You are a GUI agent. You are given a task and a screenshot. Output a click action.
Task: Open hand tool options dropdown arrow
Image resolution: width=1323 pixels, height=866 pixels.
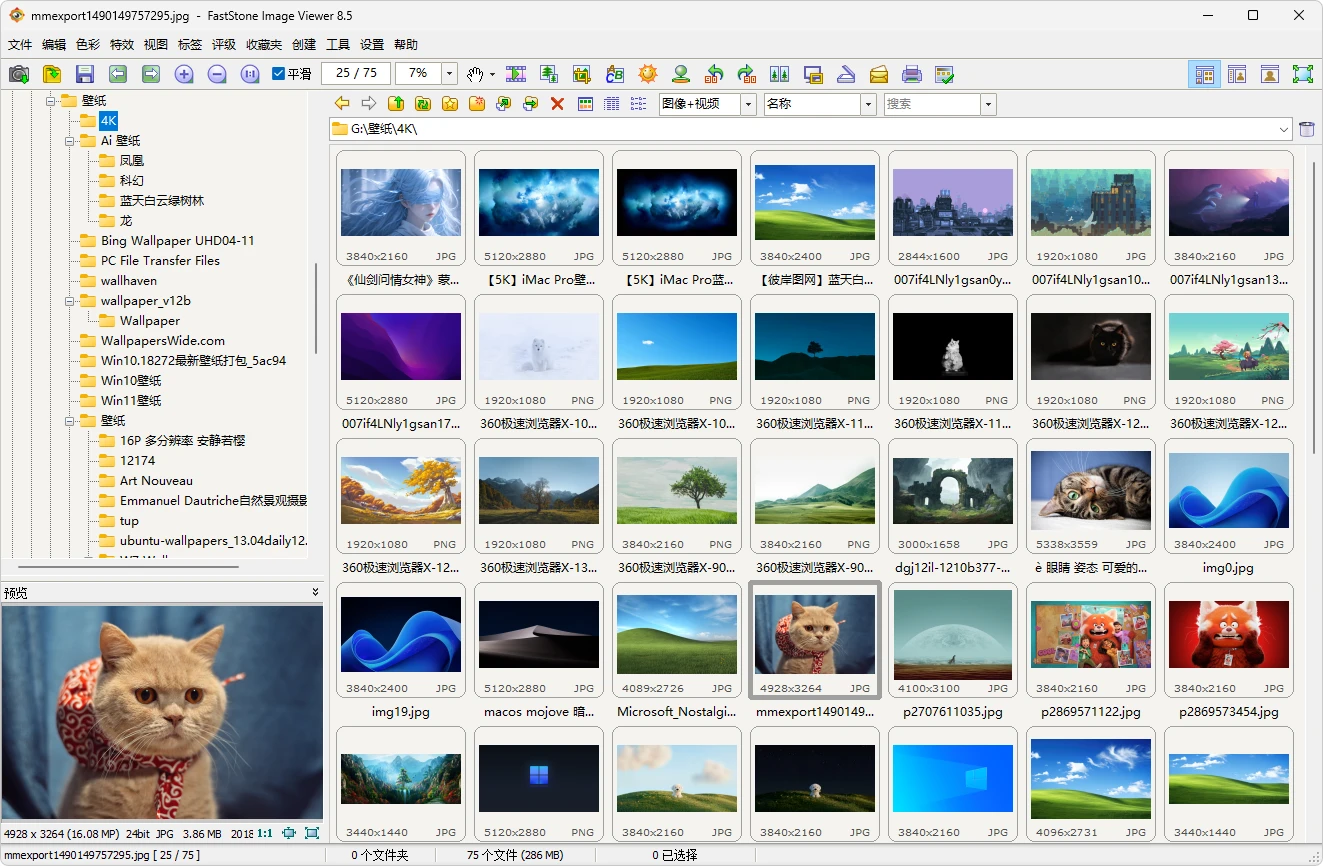pos(492,74)
